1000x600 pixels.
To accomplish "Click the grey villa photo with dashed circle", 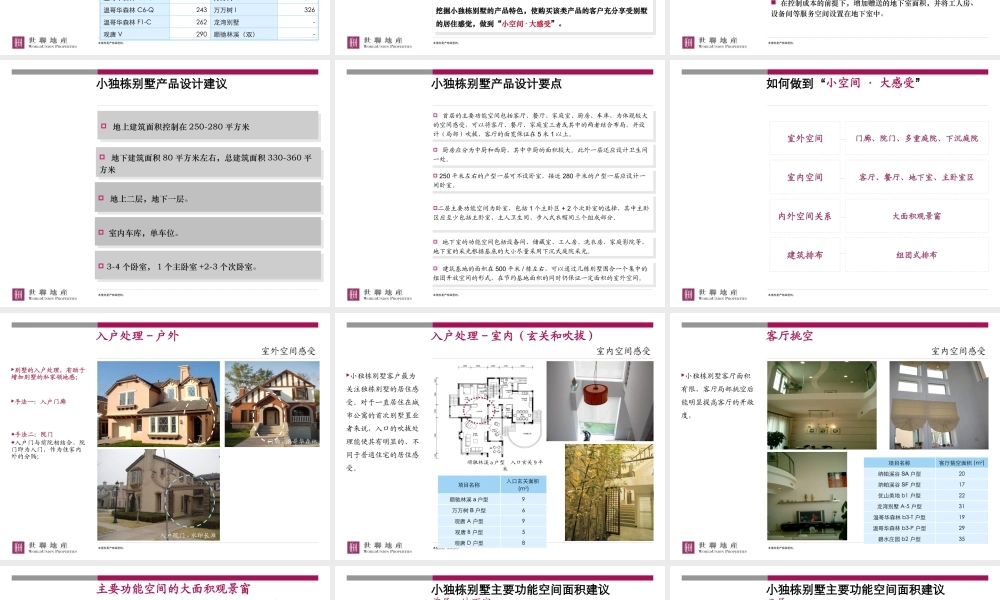I will click(158, 495).
